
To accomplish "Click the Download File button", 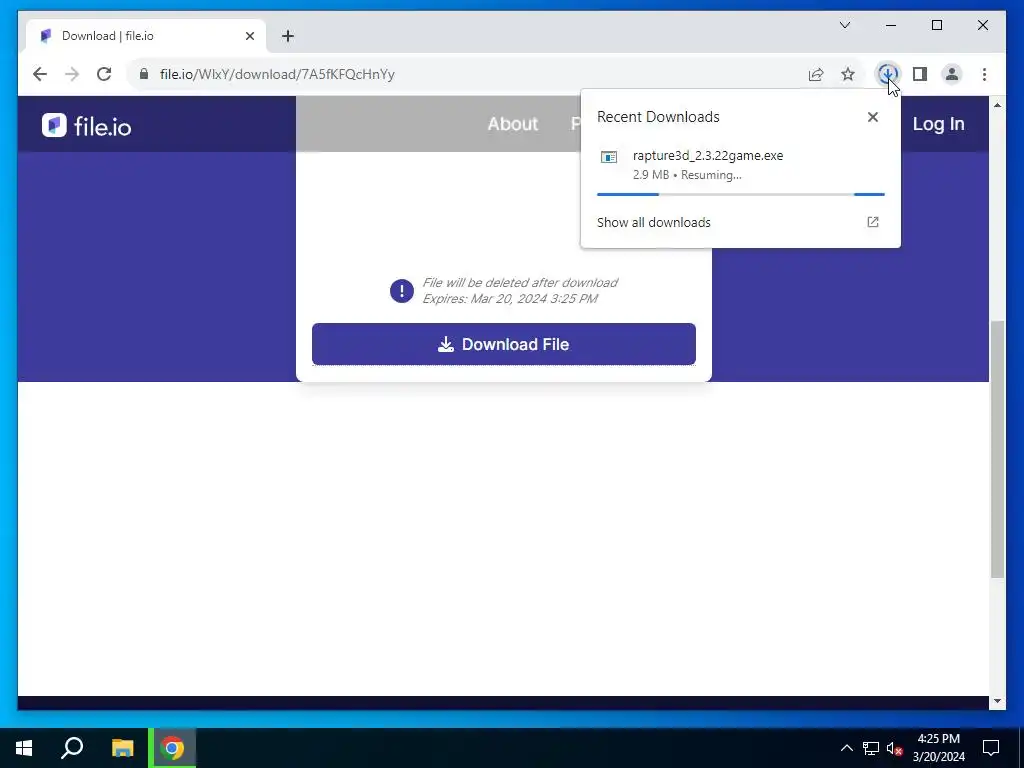I will 504,344.
